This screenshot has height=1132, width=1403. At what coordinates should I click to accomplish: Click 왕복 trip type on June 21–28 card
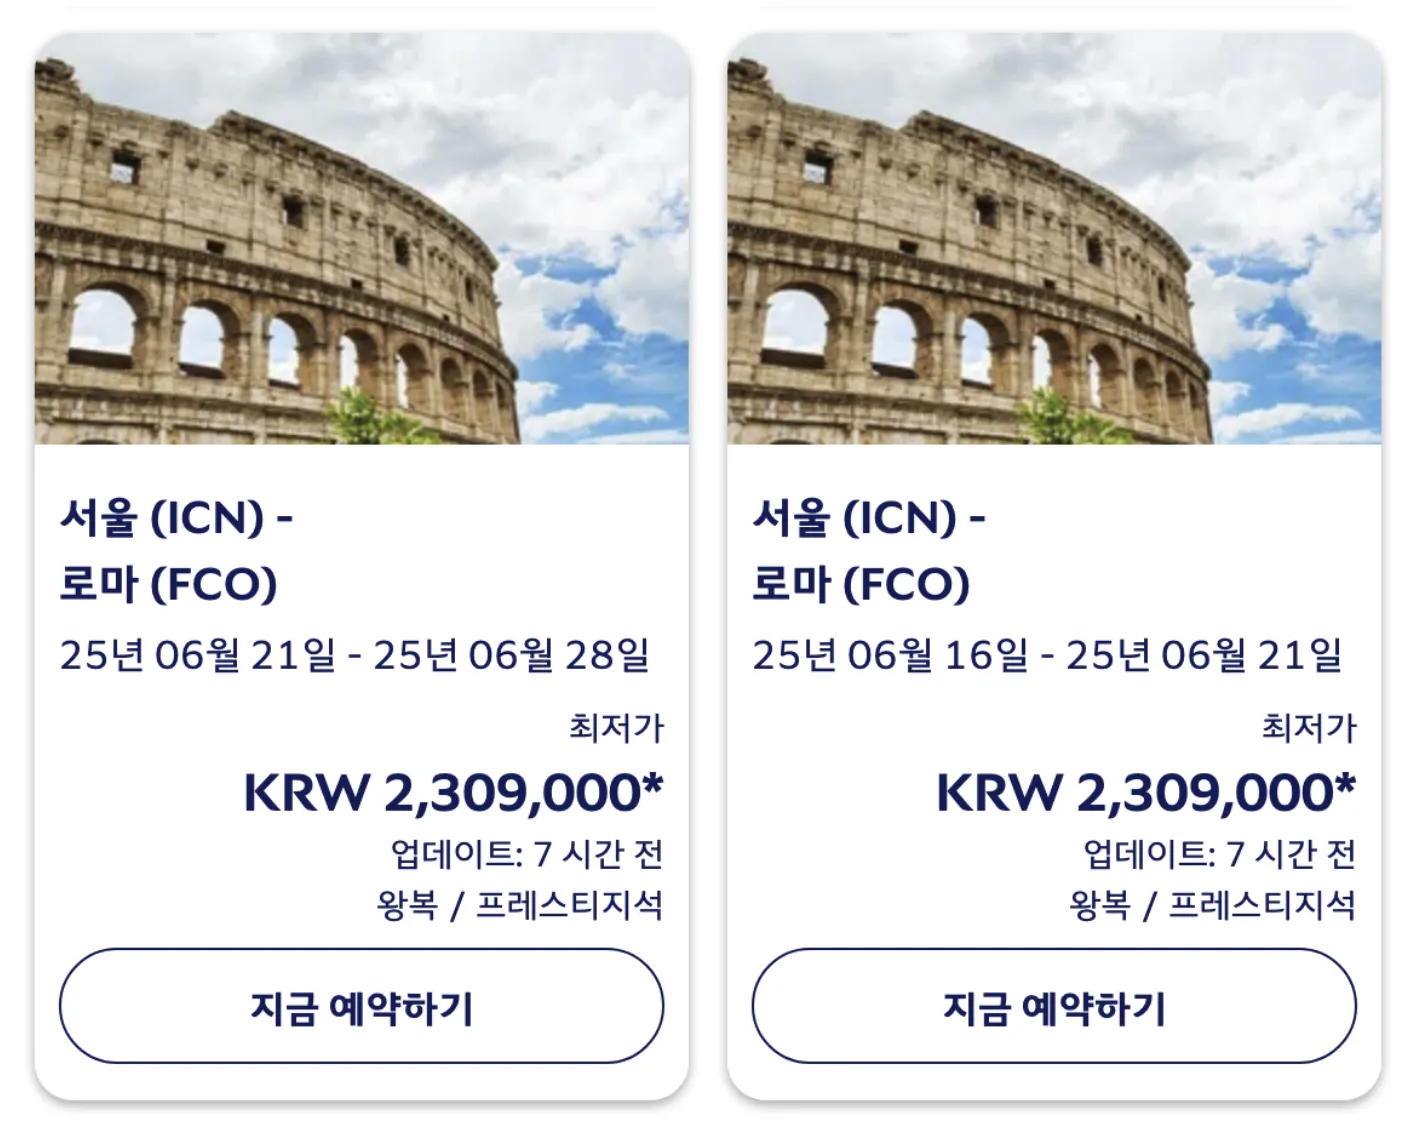(407, 905)
